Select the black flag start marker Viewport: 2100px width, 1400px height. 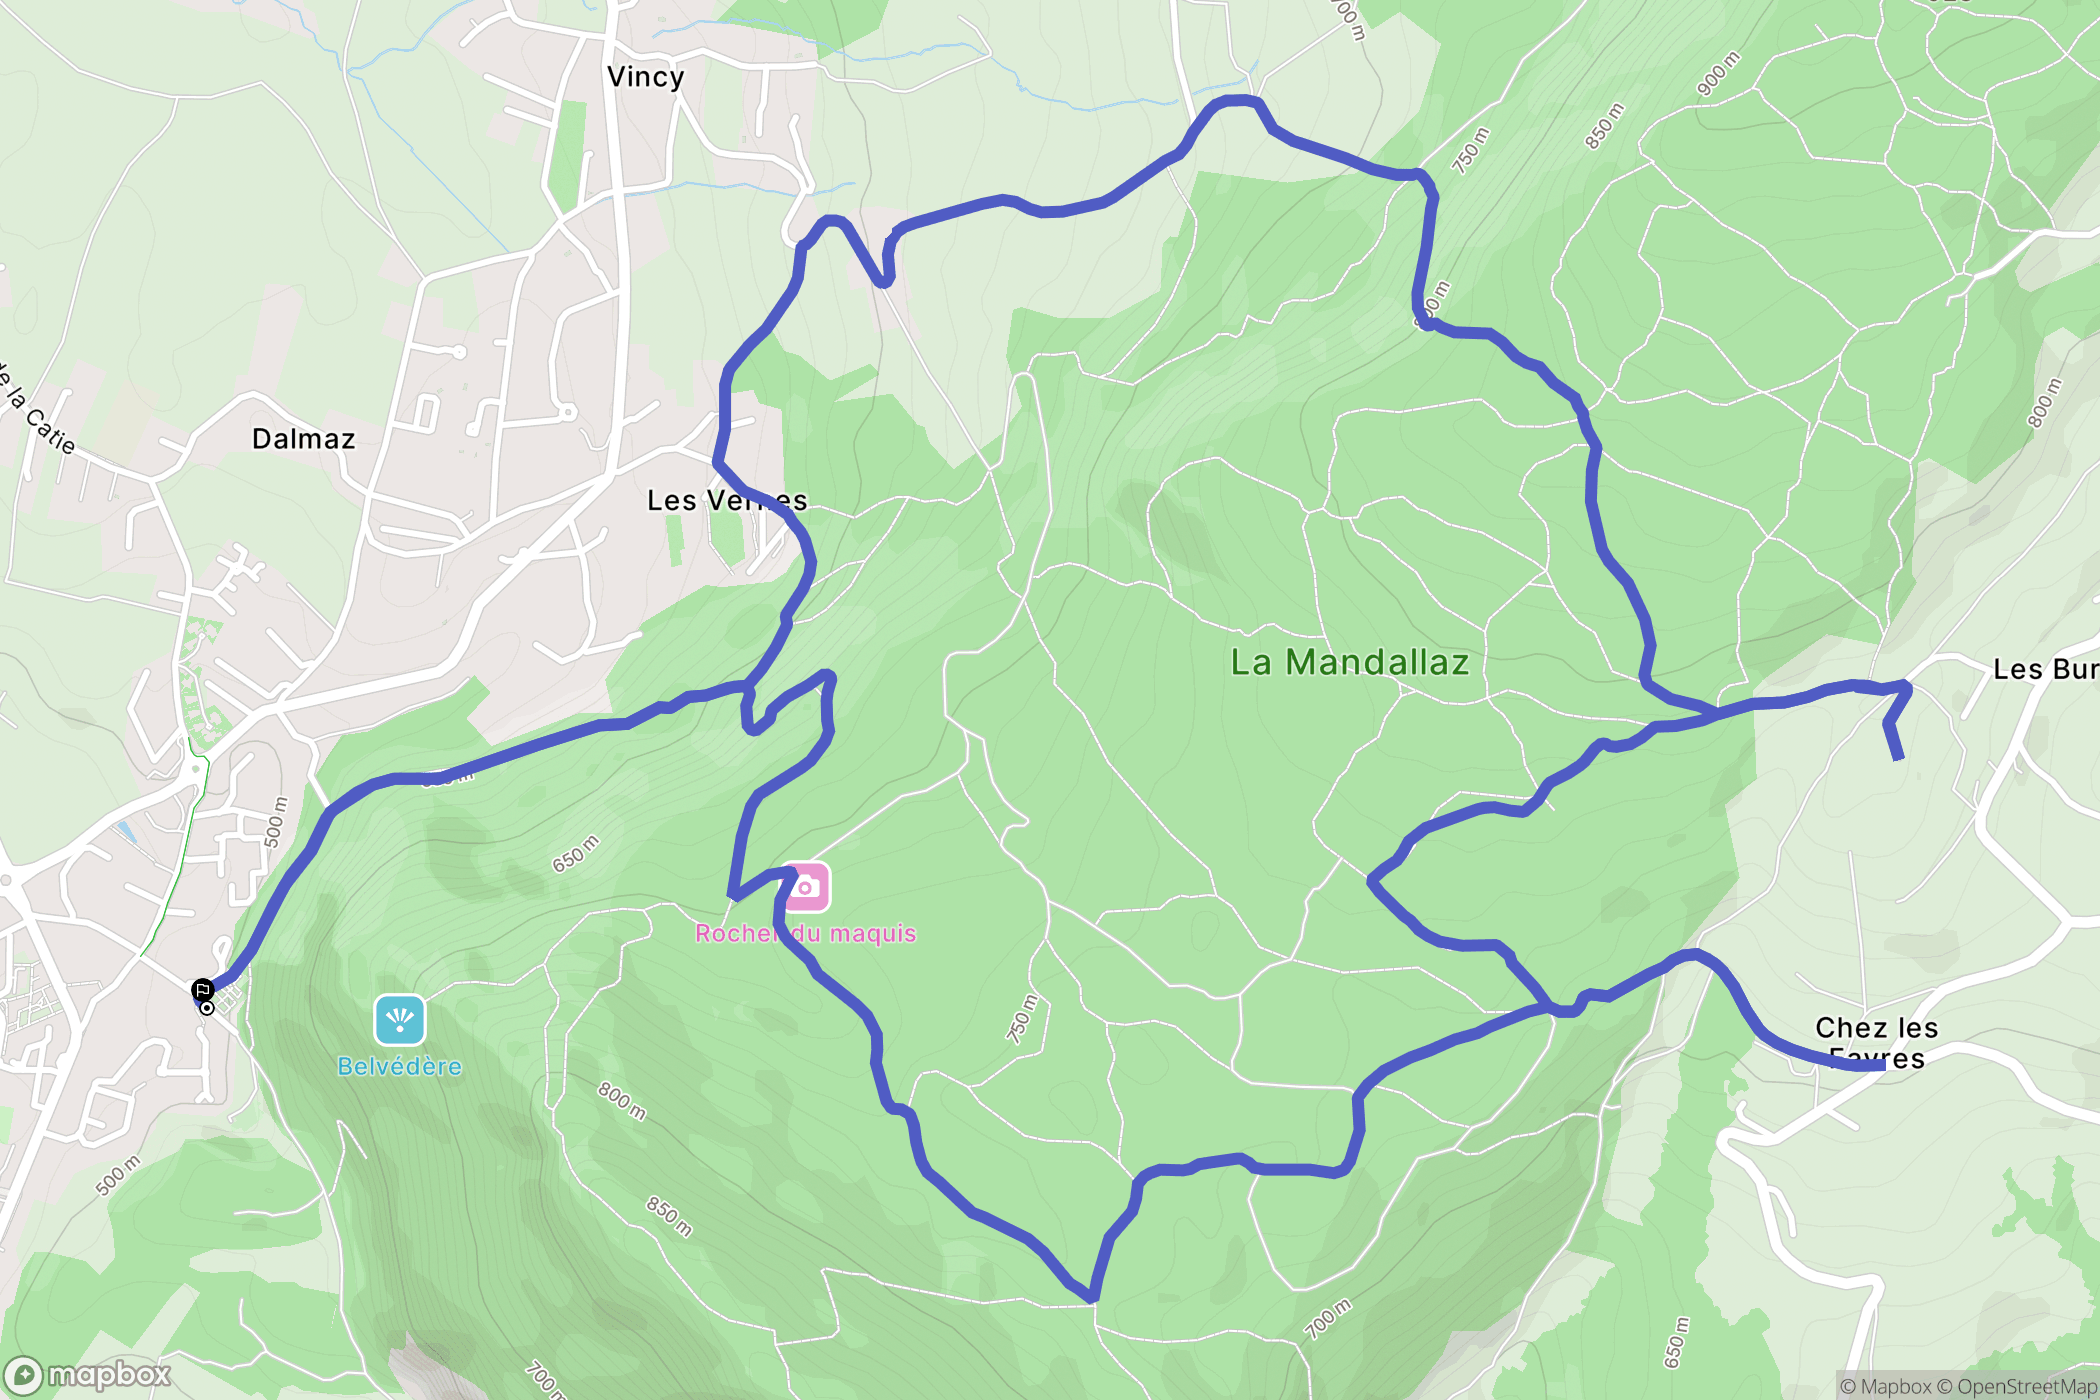click(x=203, y=990)
